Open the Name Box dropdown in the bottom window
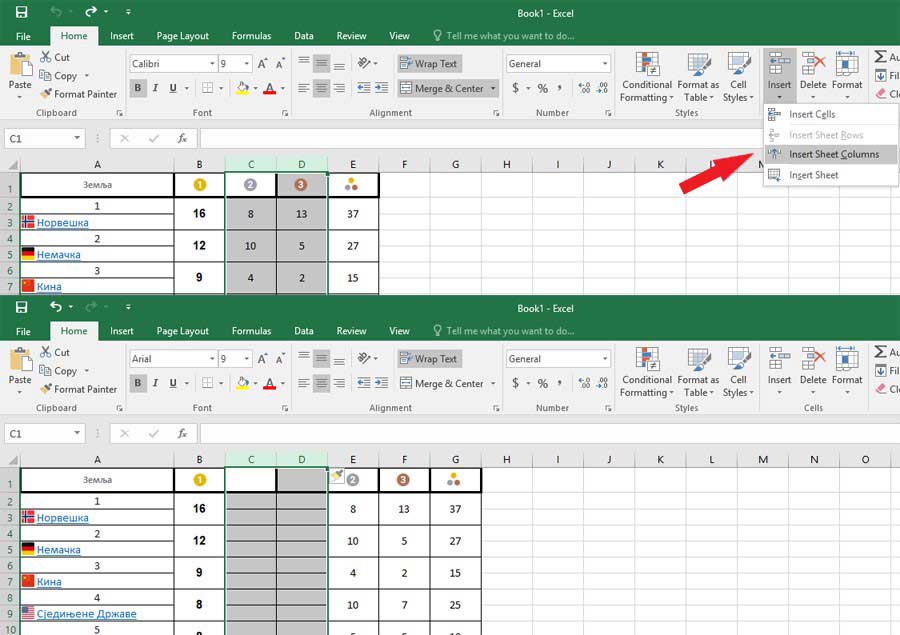Viewport: 900px width, 635px height. click(77, 433)
